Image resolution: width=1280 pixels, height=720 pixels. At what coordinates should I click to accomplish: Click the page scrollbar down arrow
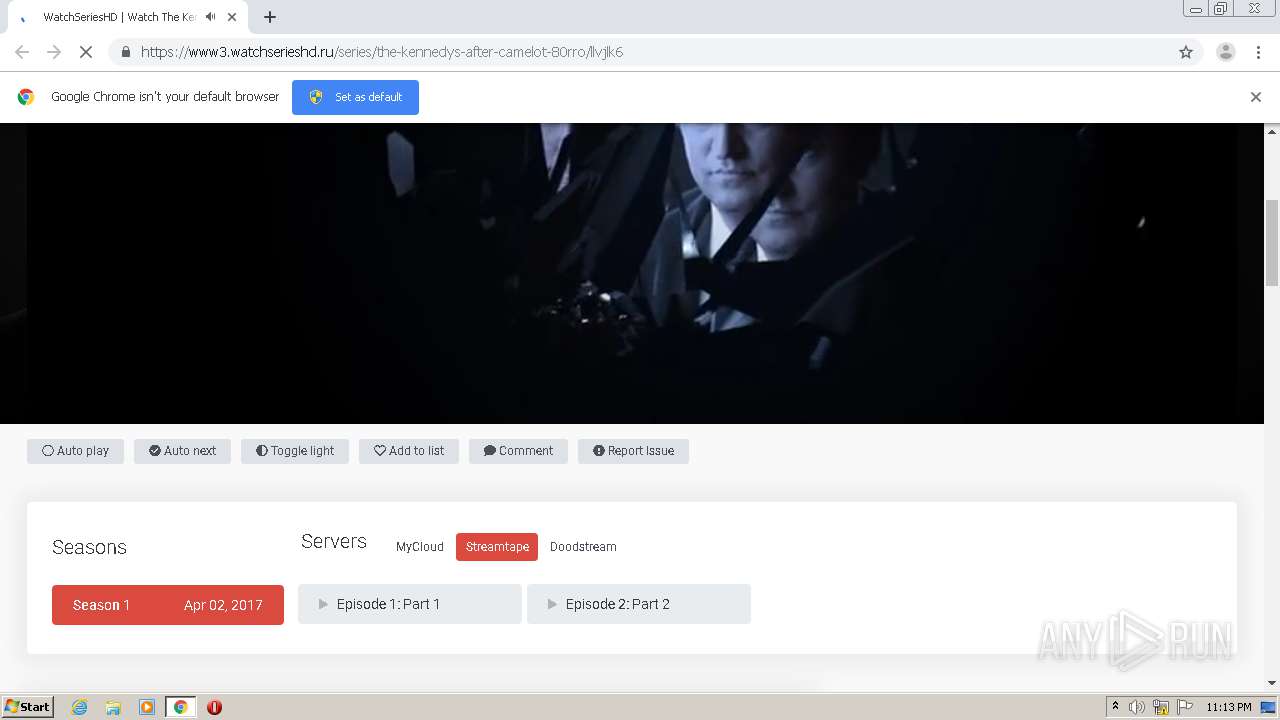pos(1272,683)
